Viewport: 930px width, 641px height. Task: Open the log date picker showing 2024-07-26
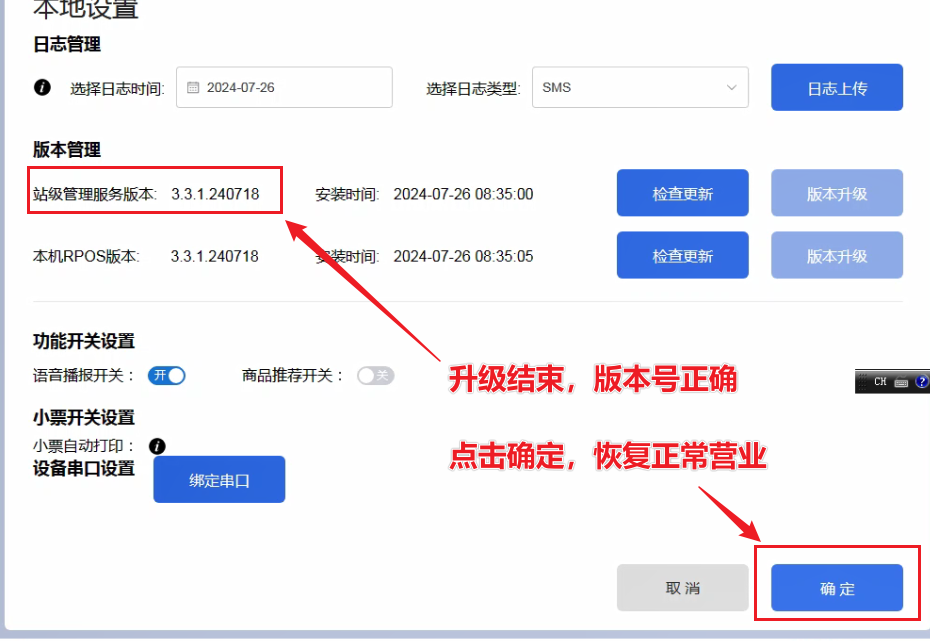(284, 87)
